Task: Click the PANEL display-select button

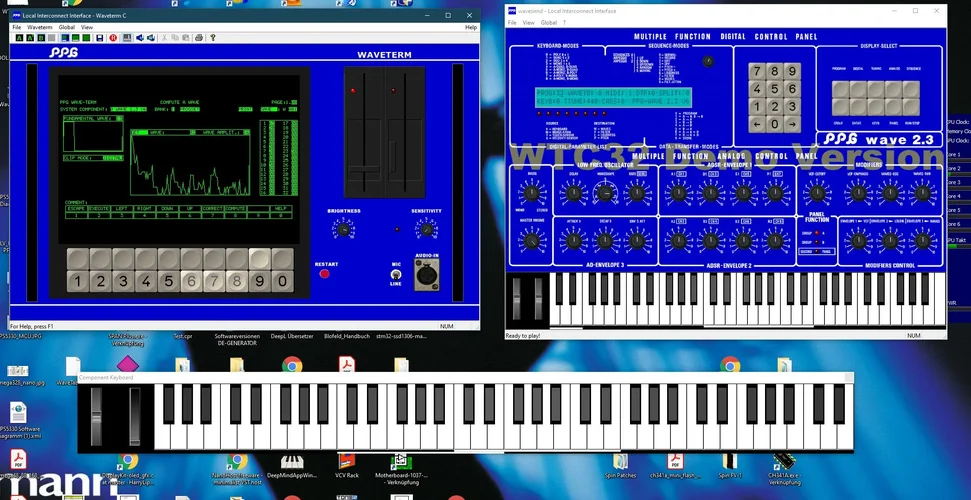Action: pos(894,107)
